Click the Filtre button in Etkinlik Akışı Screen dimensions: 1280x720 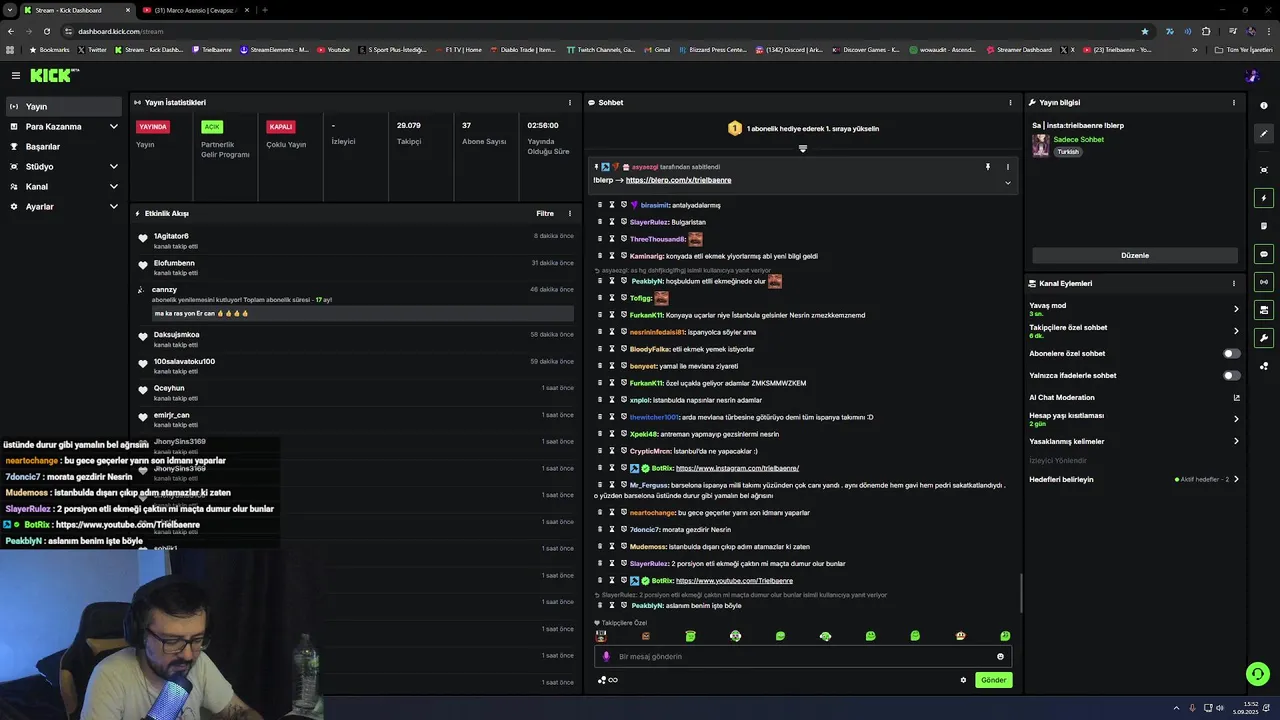point(545,213)
